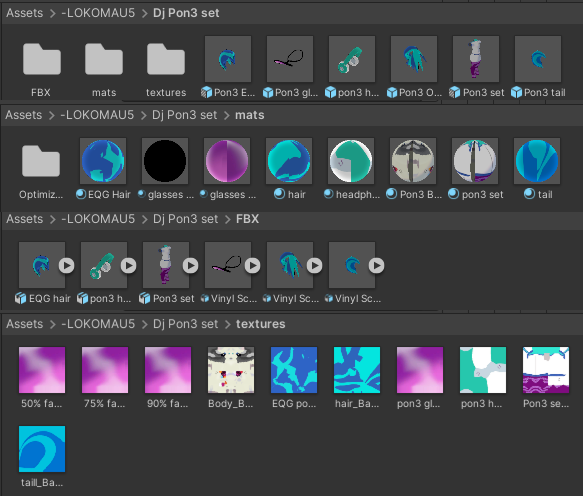583x496 pixels.
Task: Click Assets in the textures breadcrumb
Action: click(25, 324)
